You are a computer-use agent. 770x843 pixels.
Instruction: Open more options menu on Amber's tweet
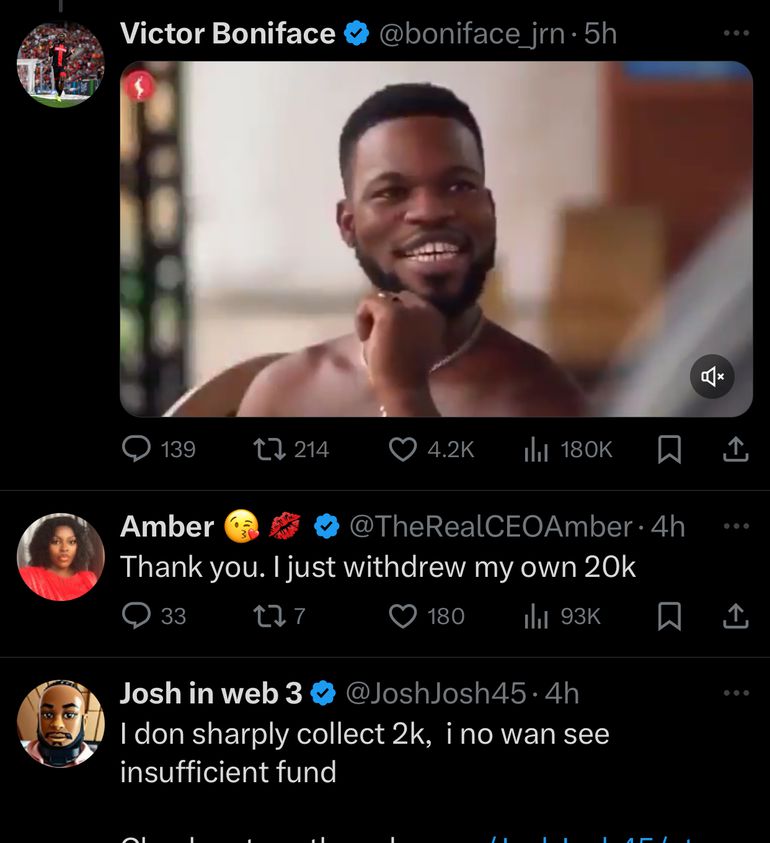pos(735,526)
